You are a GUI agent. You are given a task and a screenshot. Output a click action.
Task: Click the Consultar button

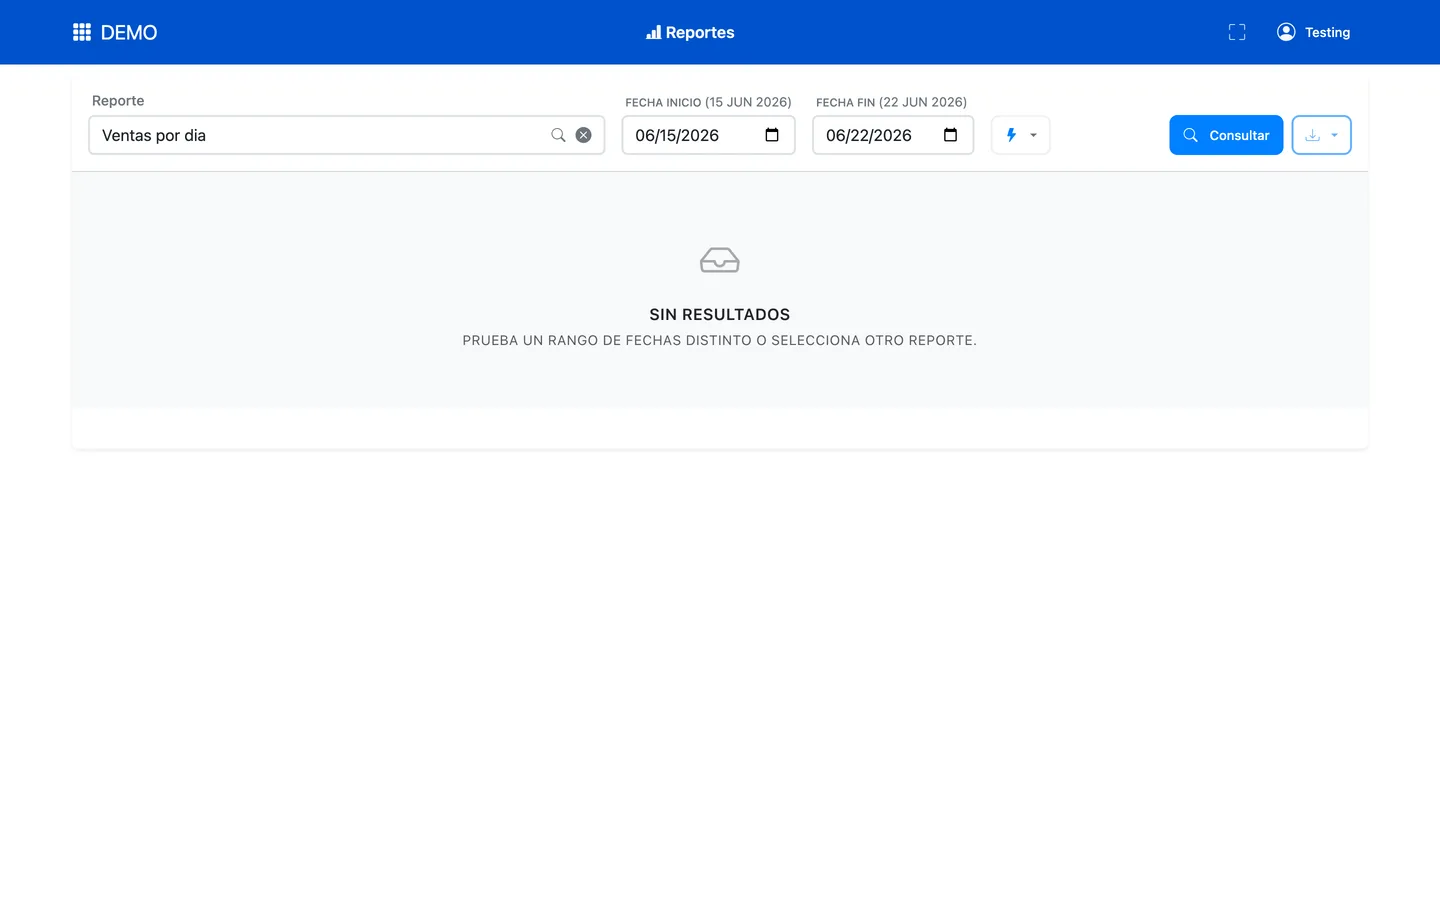pos(1226,135)
